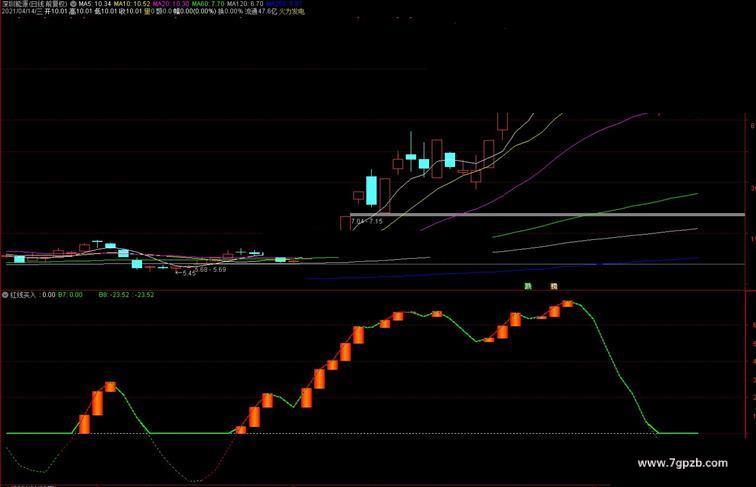
Task: Click the purple MA20 value label
Action: pos(171,4)
